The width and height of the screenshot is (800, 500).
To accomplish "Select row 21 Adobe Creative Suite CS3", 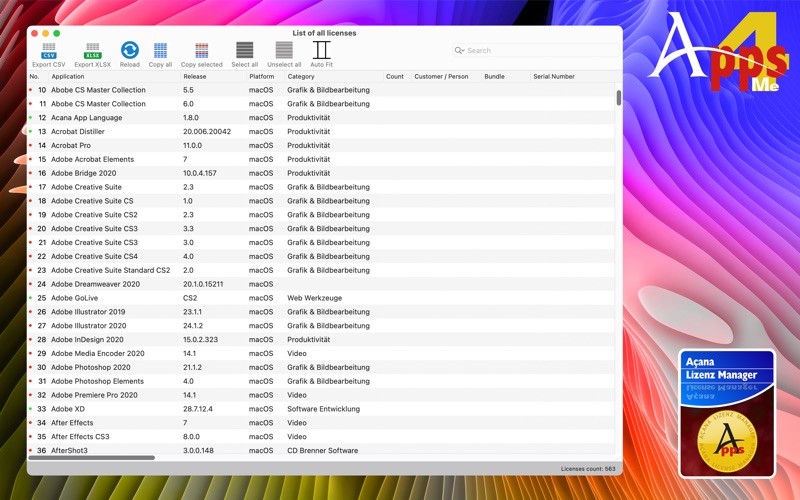I will coord(321,242).
